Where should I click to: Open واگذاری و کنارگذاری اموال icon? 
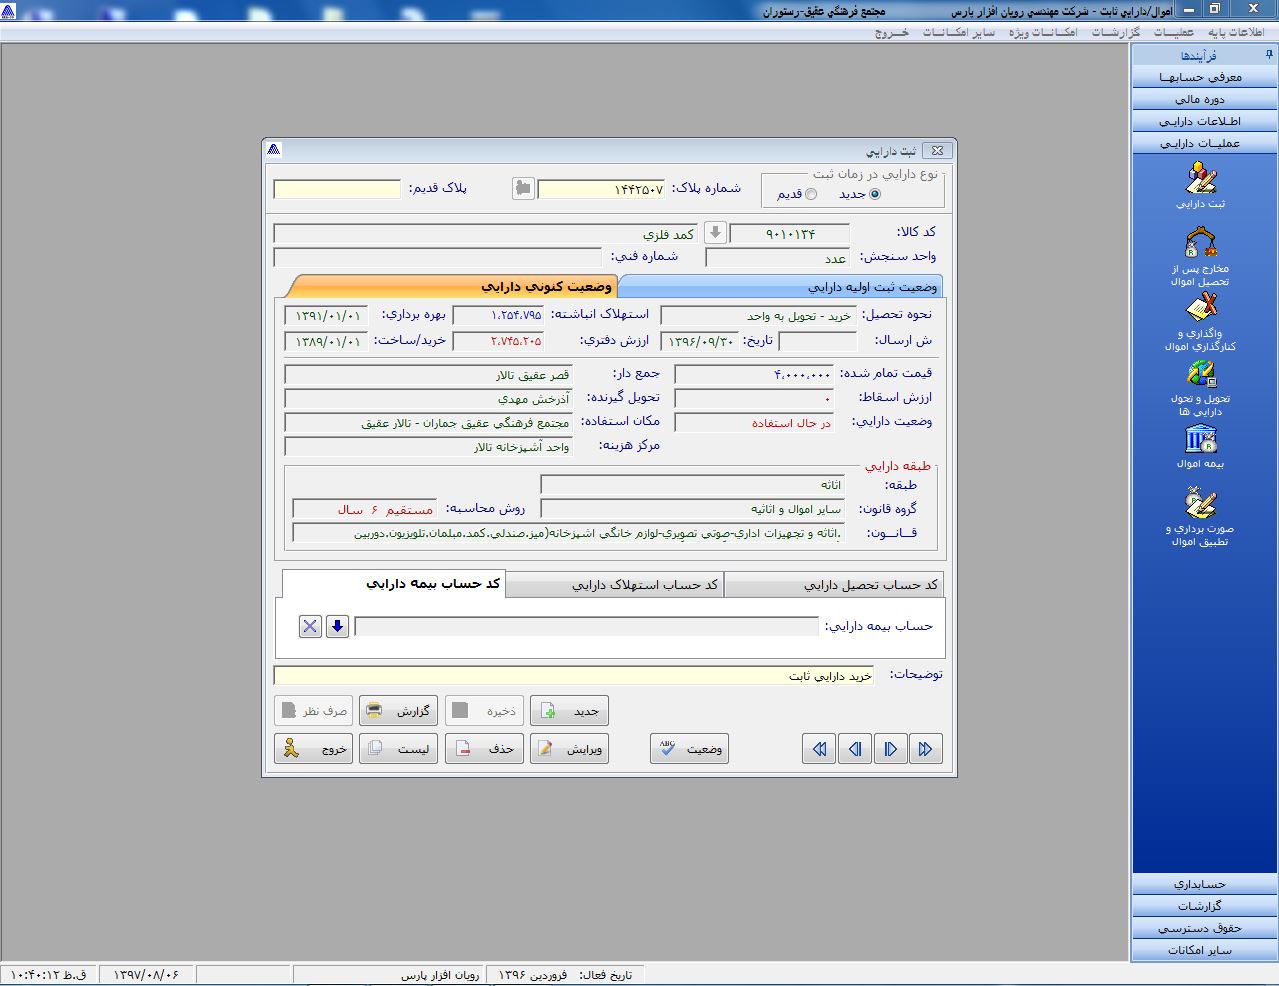[1200, 321]
